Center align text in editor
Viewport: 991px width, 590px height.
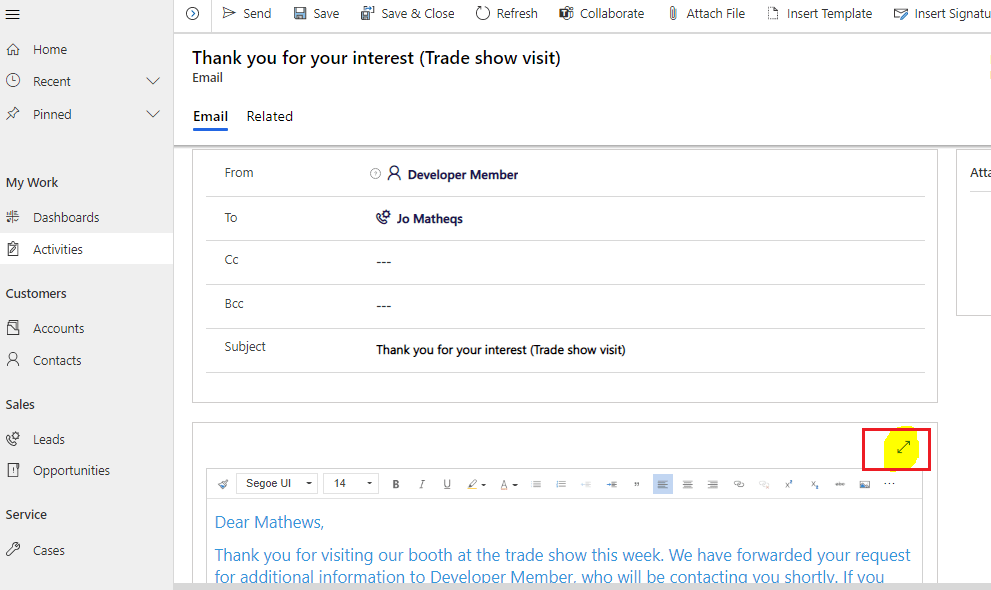[688, 484]
